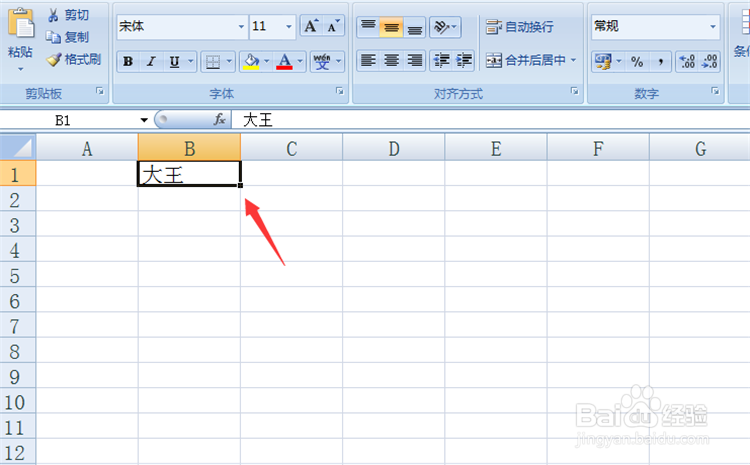Select column E header
The image size is (750, 465).
pos(496,147)
